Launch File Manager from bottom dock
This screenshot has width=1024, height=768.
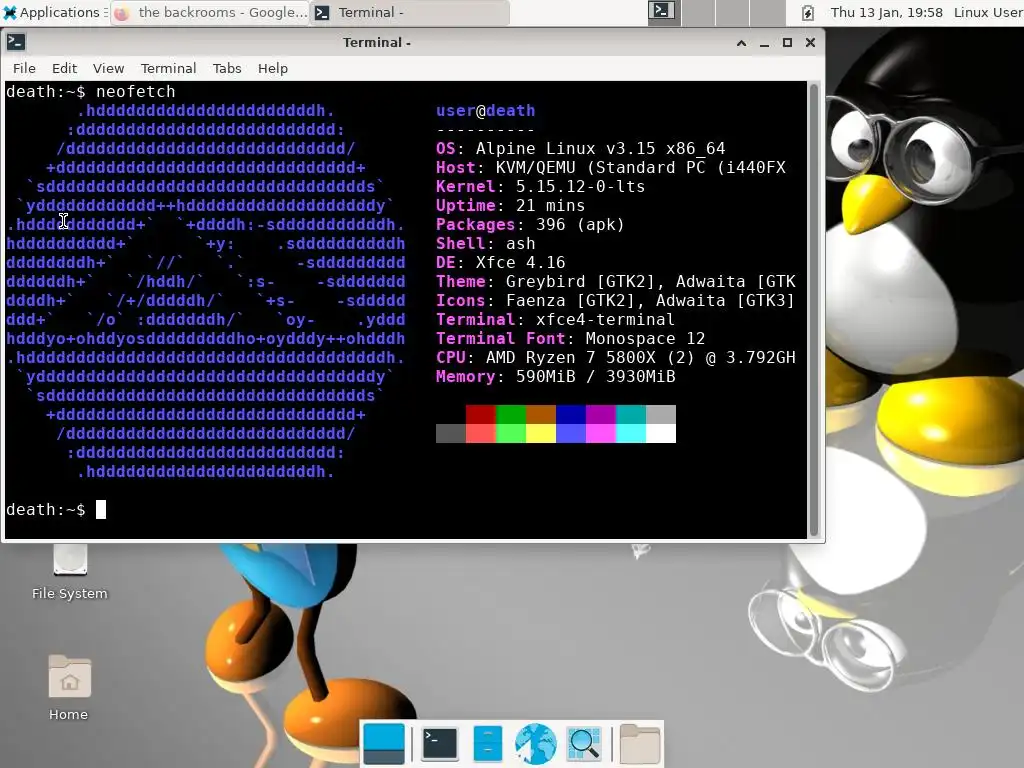point(487,744)
